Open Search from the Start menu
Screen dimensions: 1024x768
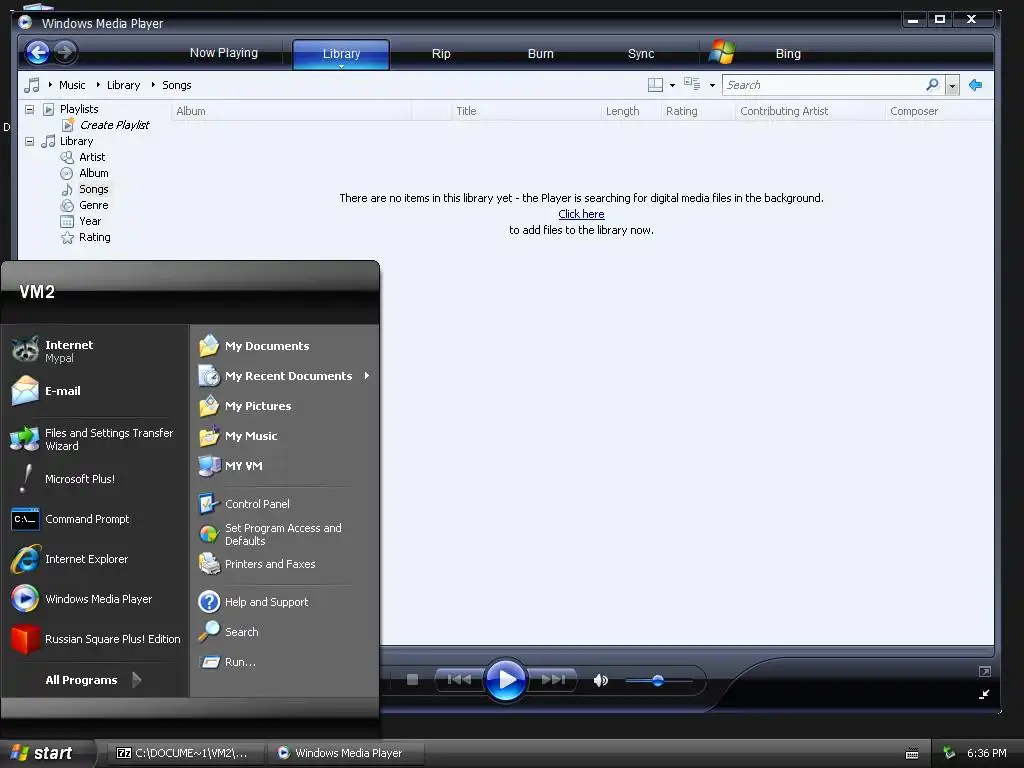[x=284, y=632]
